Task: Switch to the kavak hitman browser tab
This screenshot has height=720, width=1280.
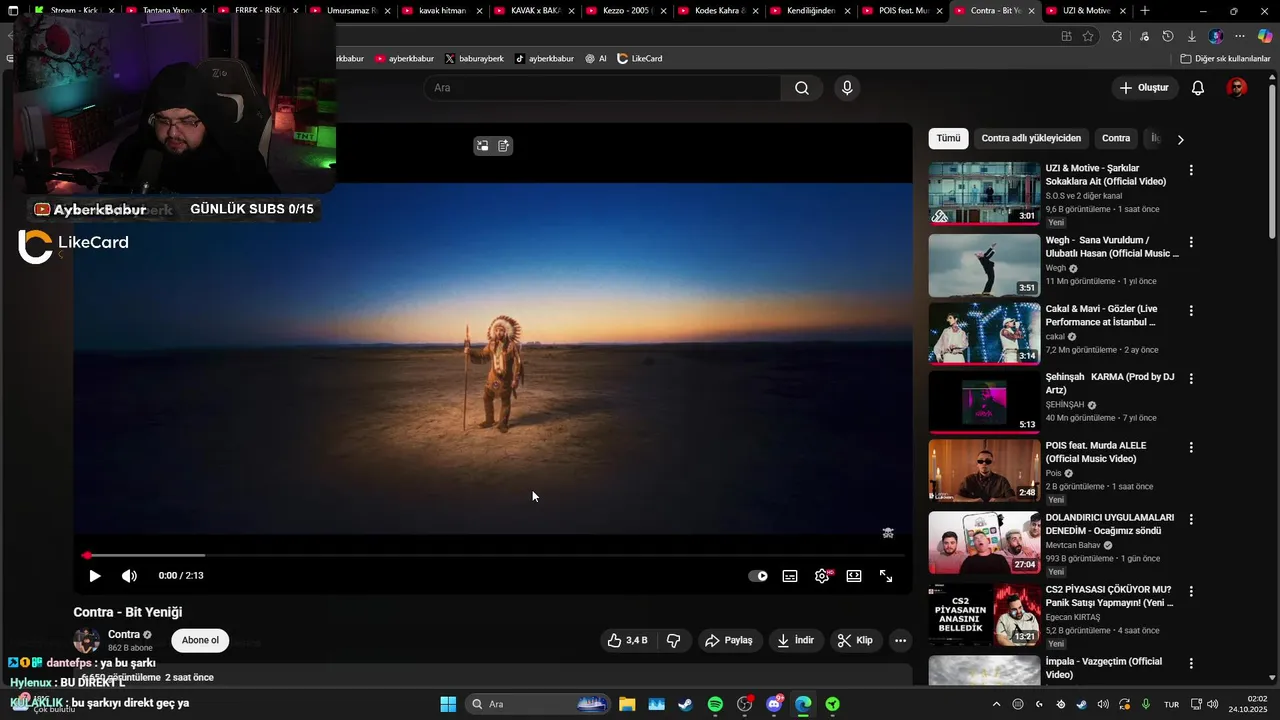Action: (x=441, y=11)
